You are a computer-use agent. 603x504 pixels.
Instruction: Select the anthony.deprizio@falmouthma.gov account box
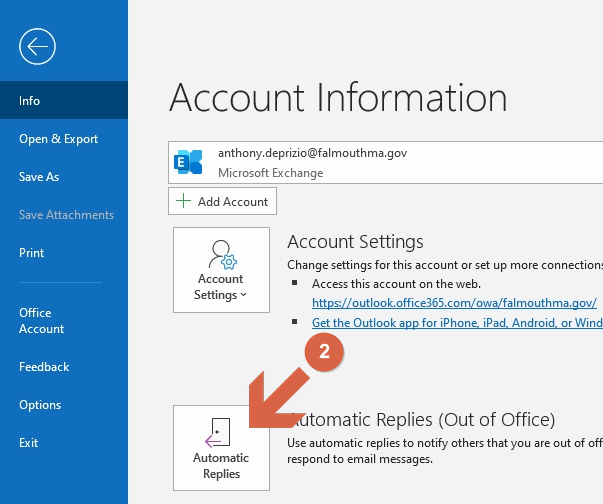click(385, 162)
